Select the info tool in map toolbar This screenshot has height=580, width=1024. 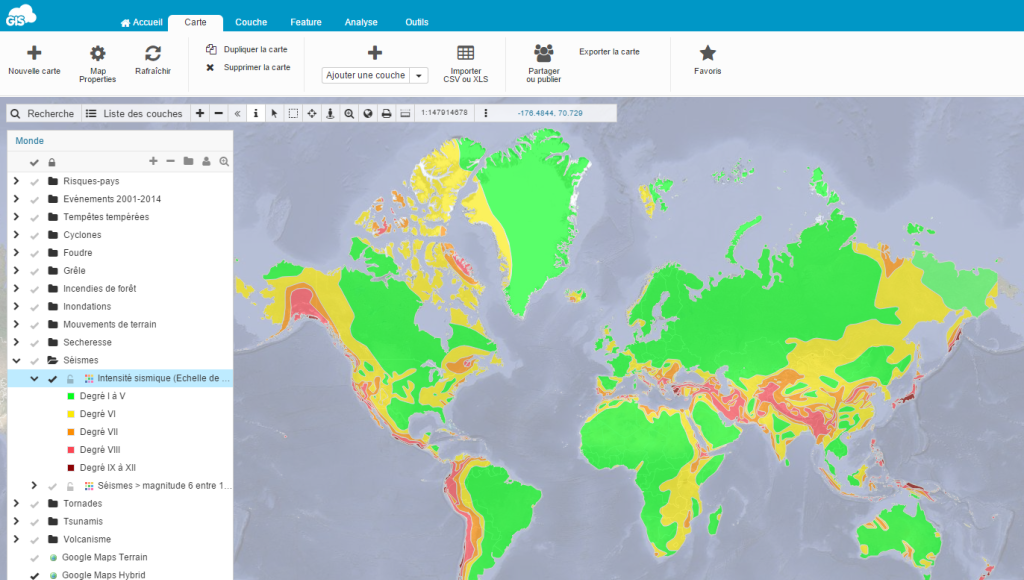(255, 113)
